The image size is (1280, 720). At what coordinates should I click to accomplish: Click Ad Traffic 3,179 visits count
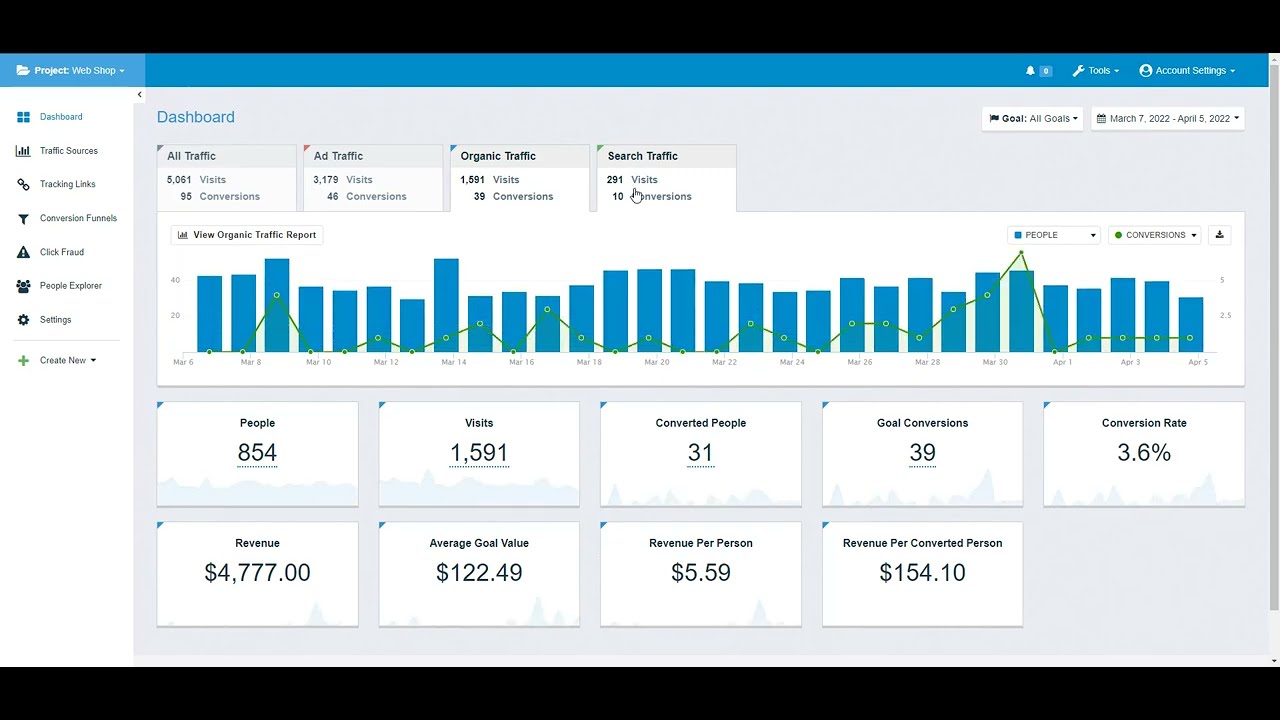click(x=326, y=180)
